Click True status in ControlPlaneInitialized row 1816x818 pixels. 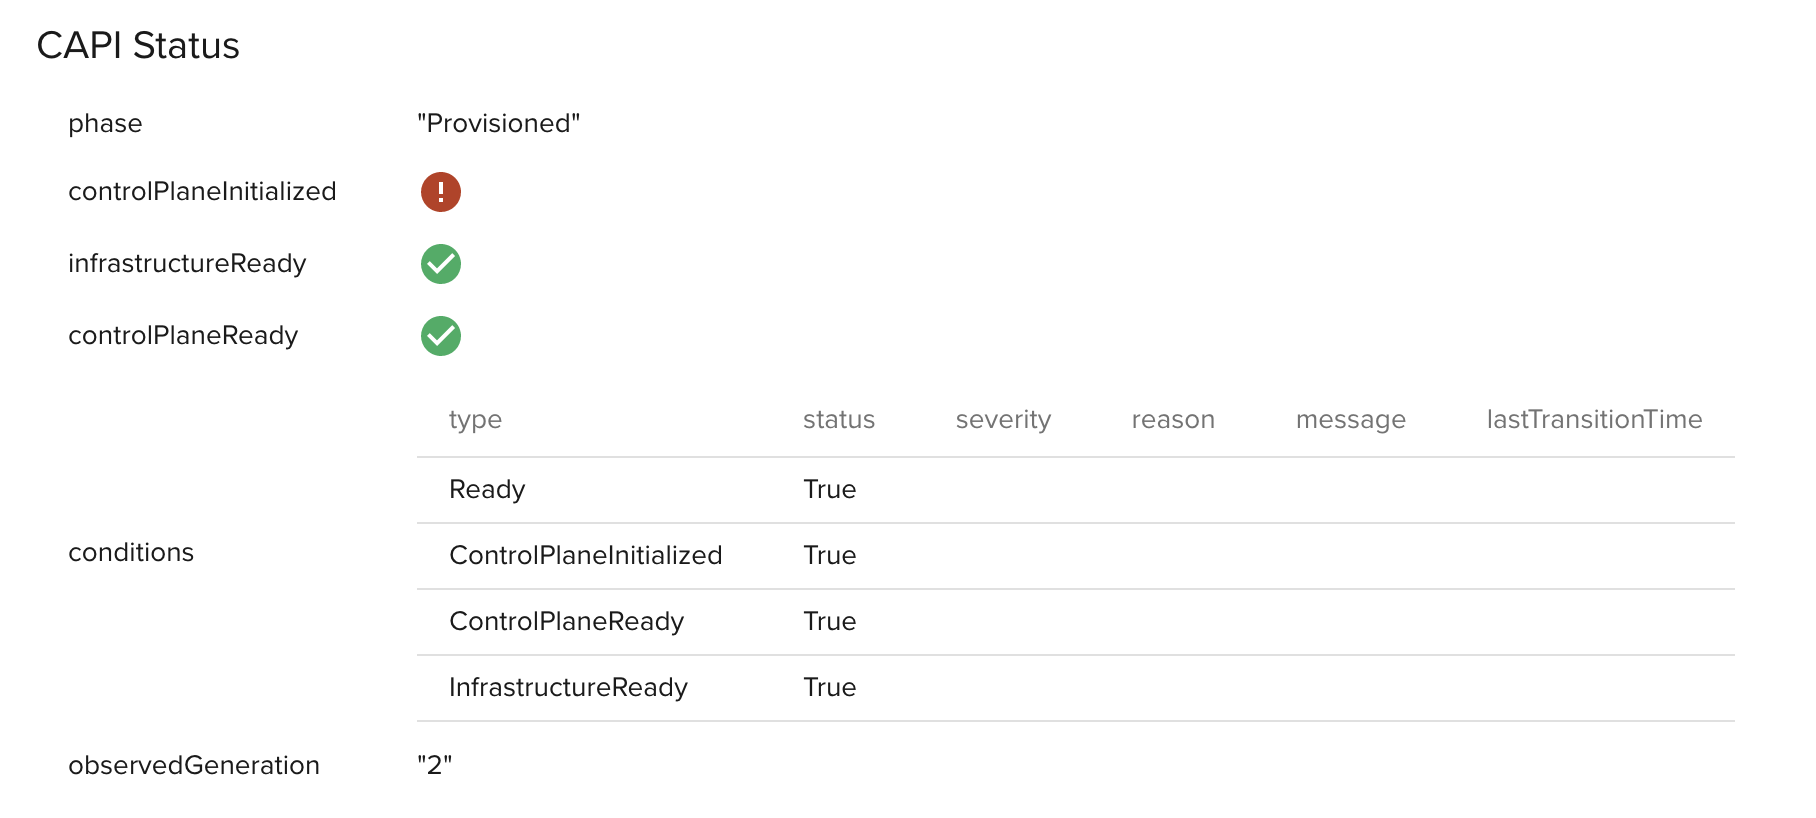click(x=830, y=555)
